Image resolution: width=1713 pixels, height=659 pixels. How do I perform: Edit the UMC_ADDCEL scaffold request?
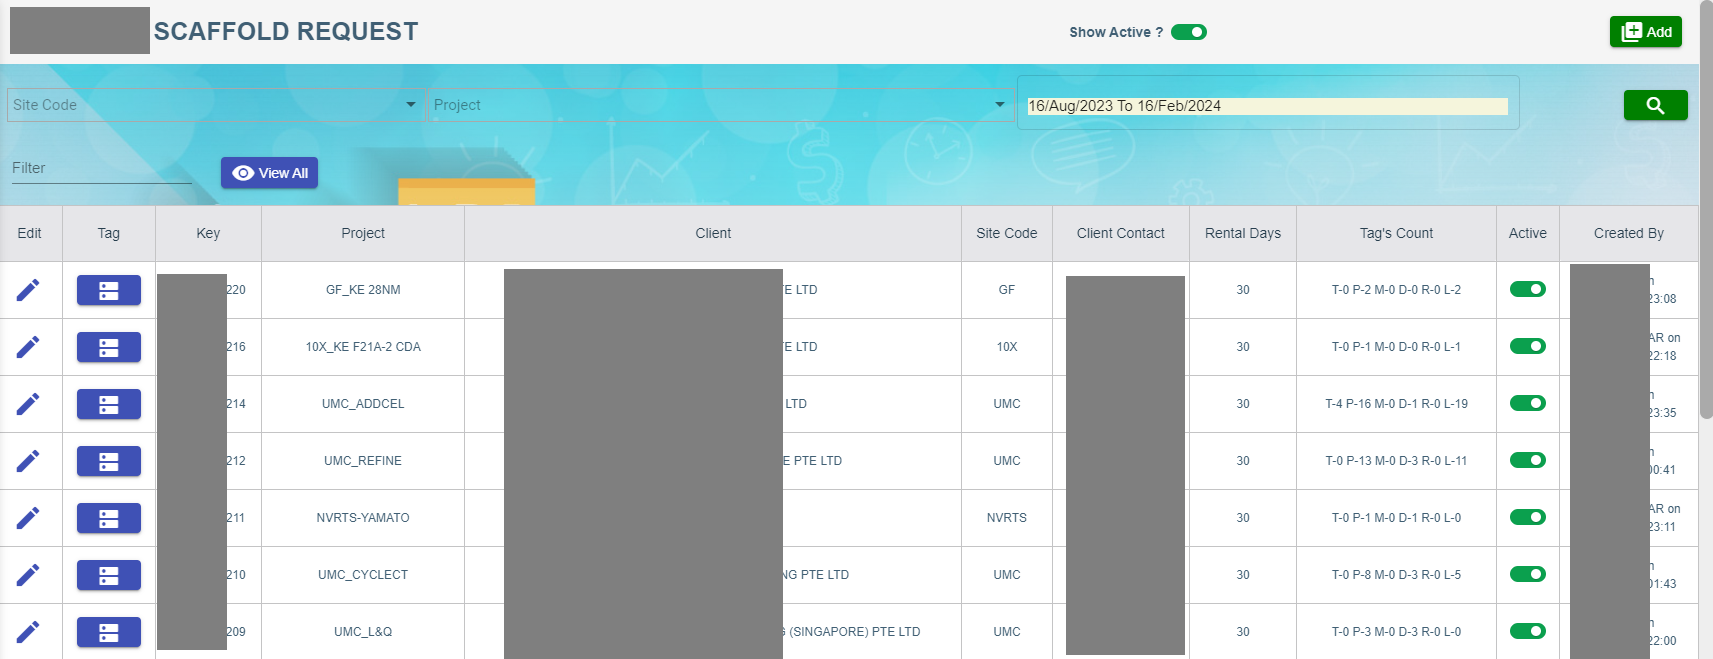[x=28, y=404]
